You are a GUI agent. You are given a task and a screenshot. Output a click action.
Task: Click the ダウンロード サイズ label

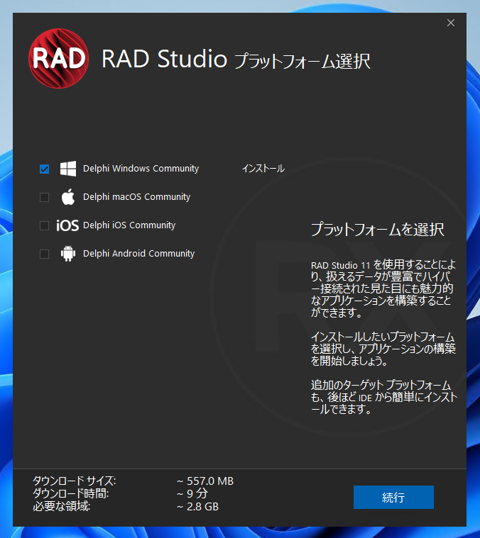[x=74, y=481]
